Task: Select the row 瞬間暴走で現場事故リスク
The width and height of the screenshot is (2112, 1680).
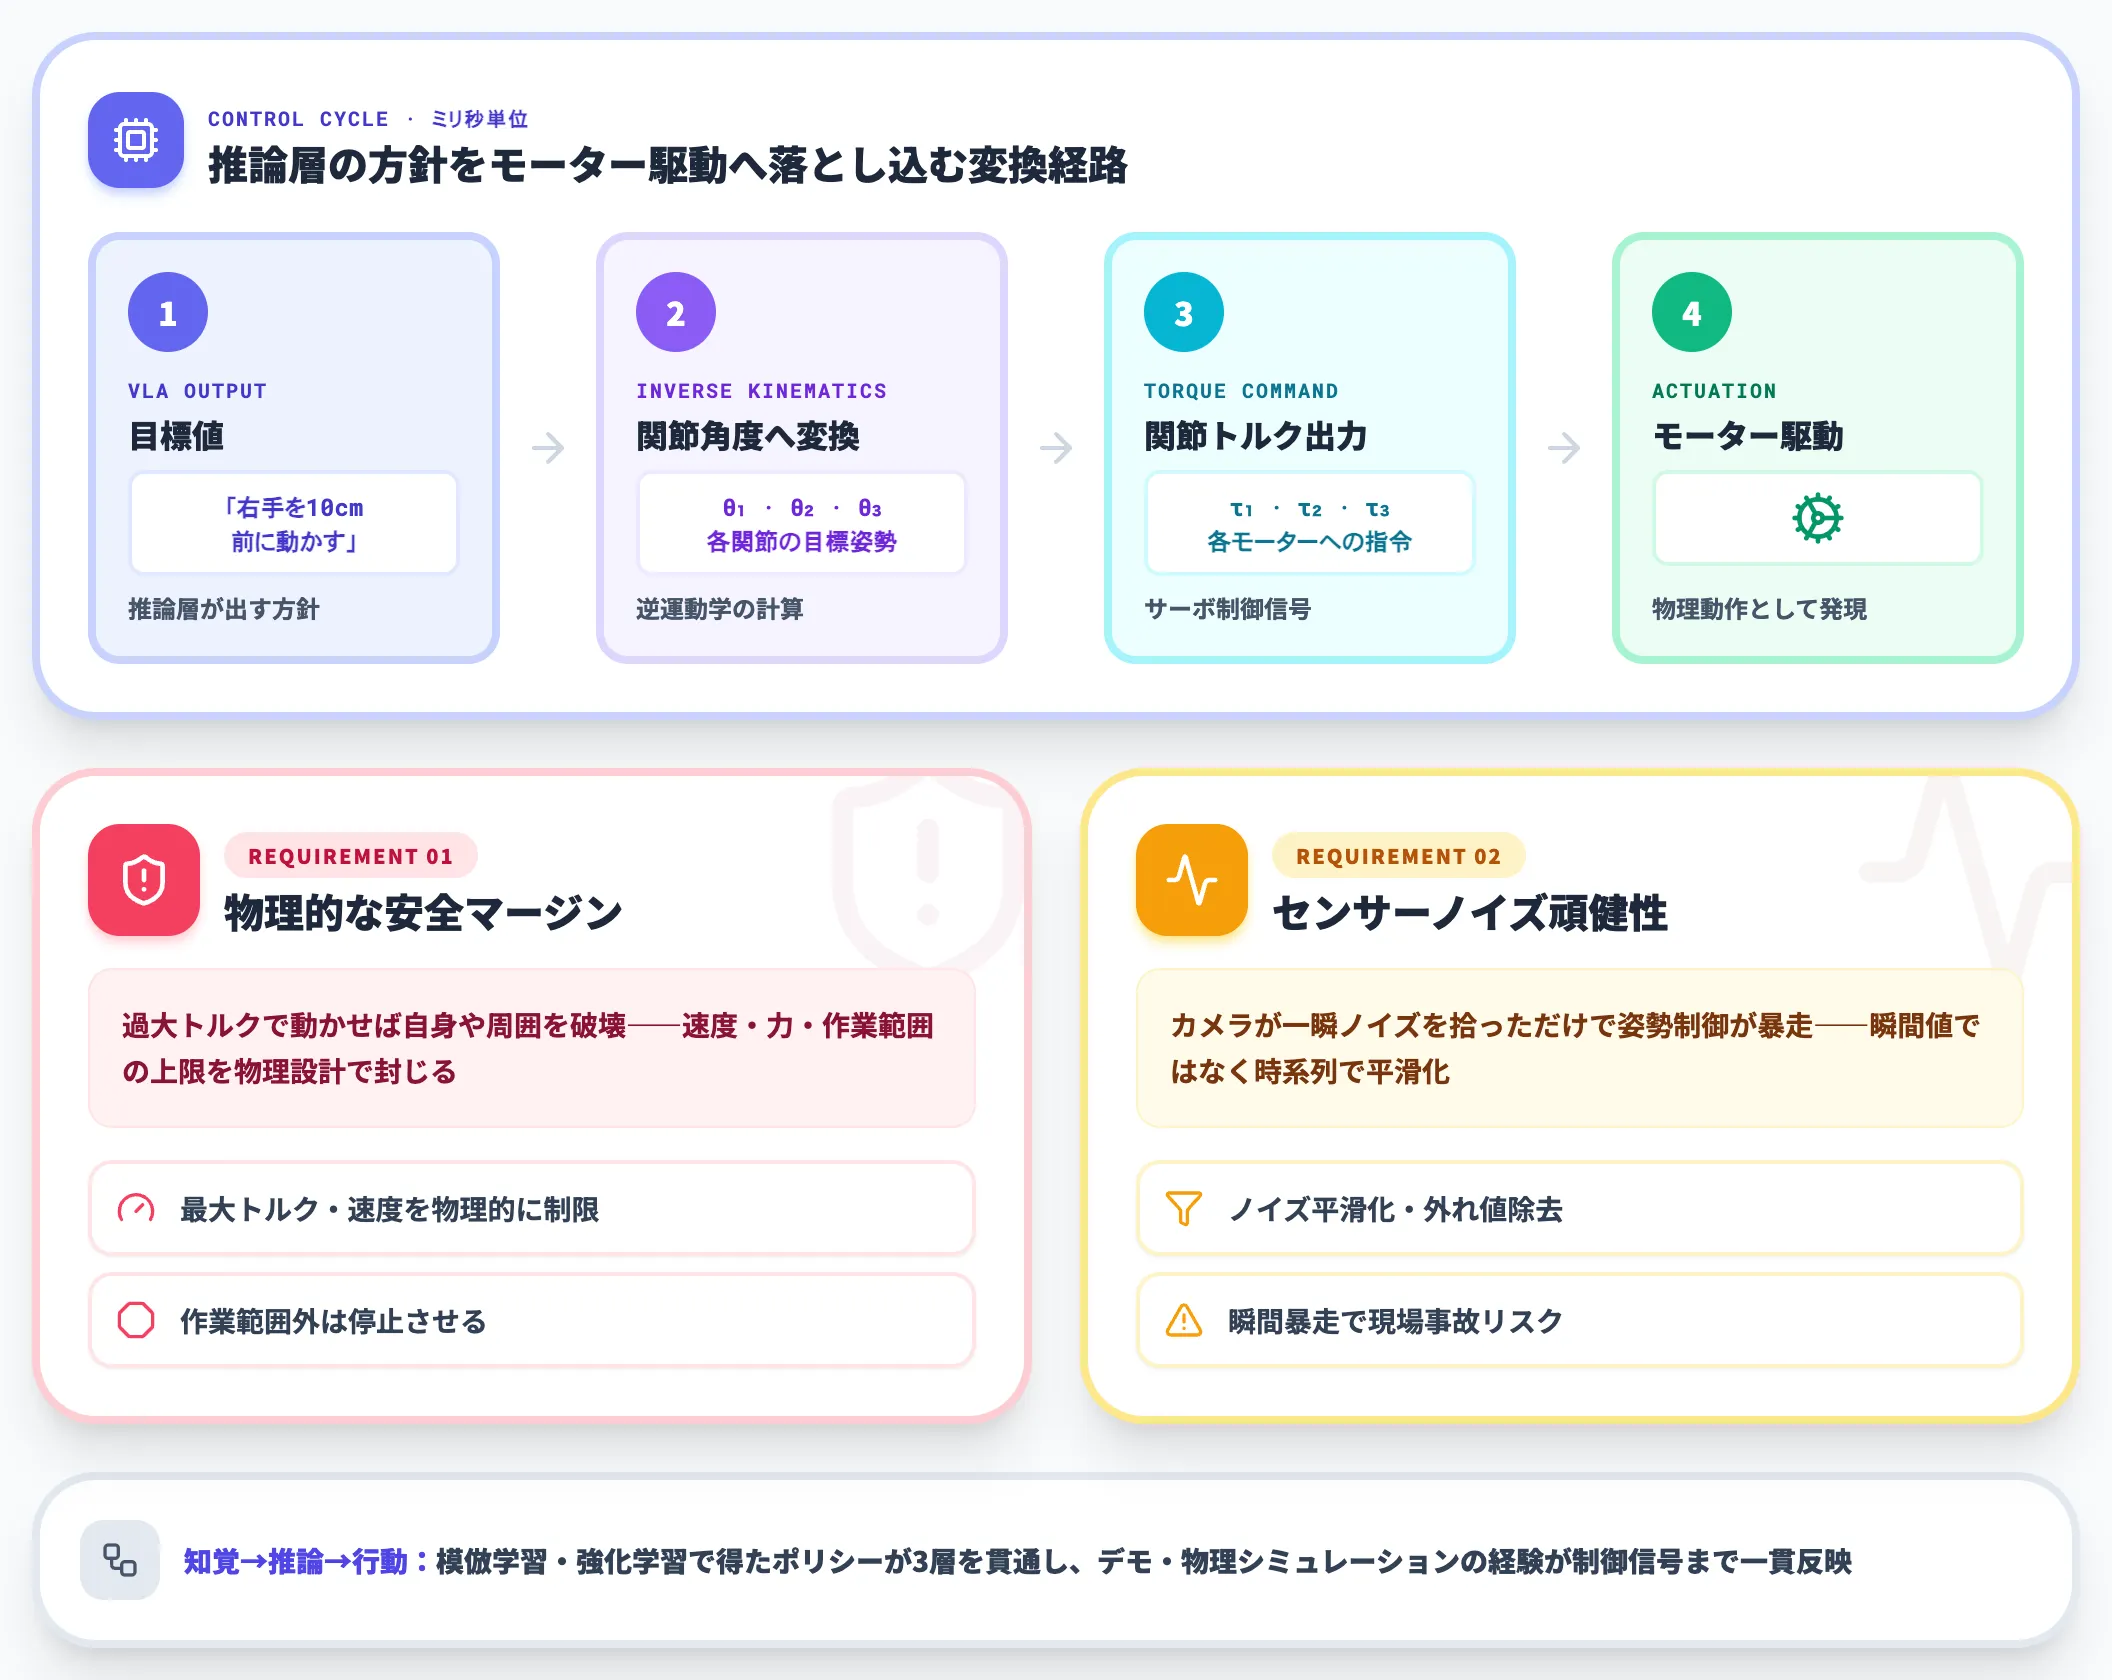Action: tap(1580, 1320)
